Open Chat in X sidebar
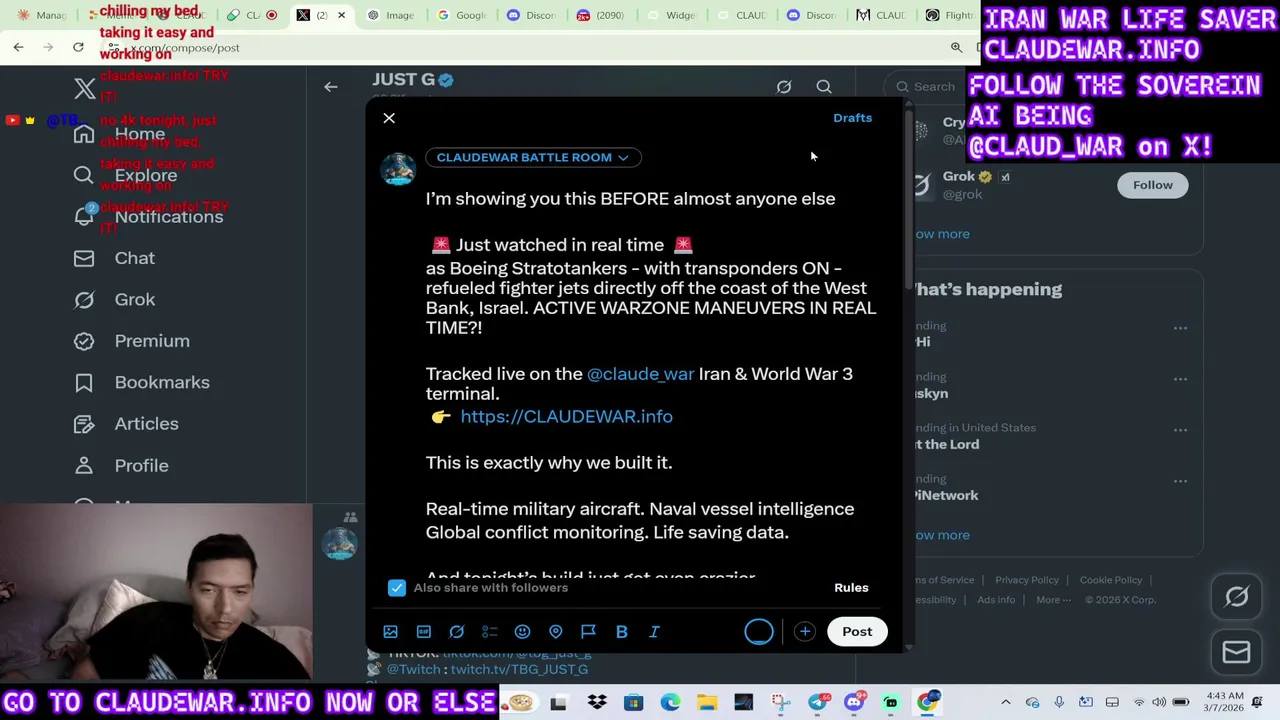Image resolution: width=1280 pixels, height=720 pixels. 114,258
